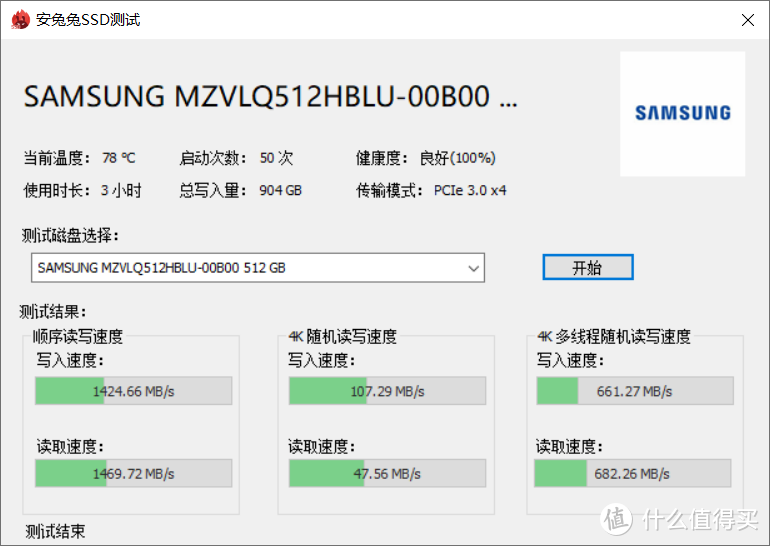The image size is (770, 546).
Task: Click the 使用时长 label
Action: pos(57,191)
